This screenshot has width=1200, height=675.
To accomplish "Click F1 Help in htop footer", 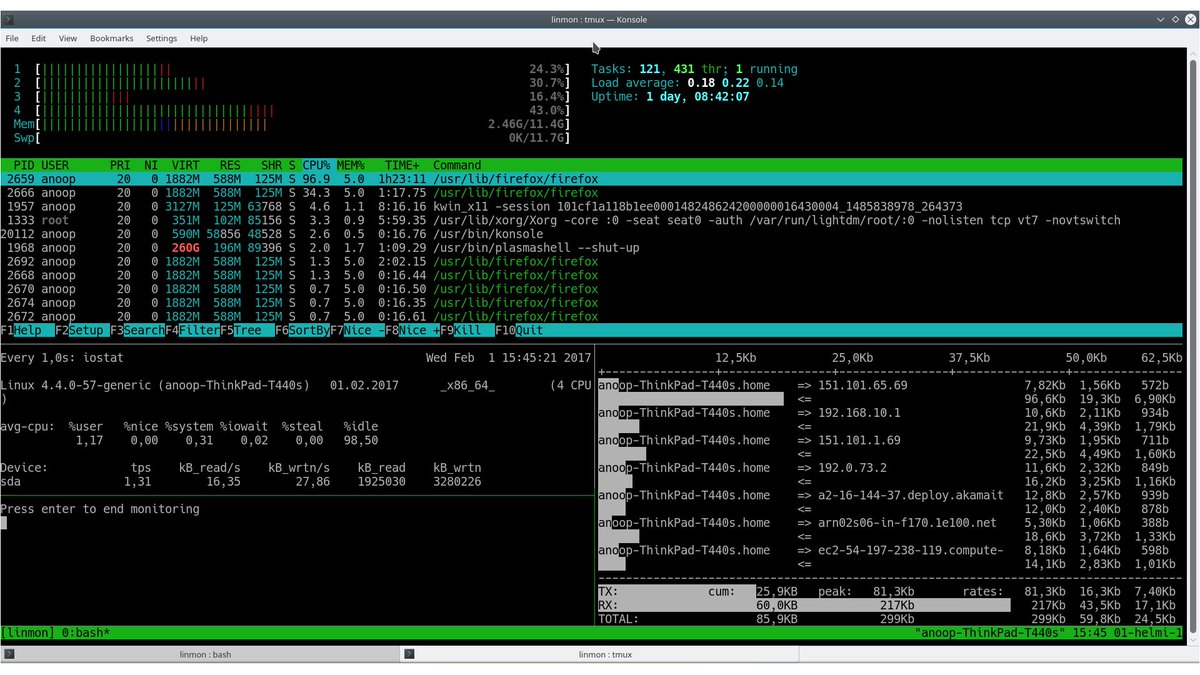I will [21, 331].
